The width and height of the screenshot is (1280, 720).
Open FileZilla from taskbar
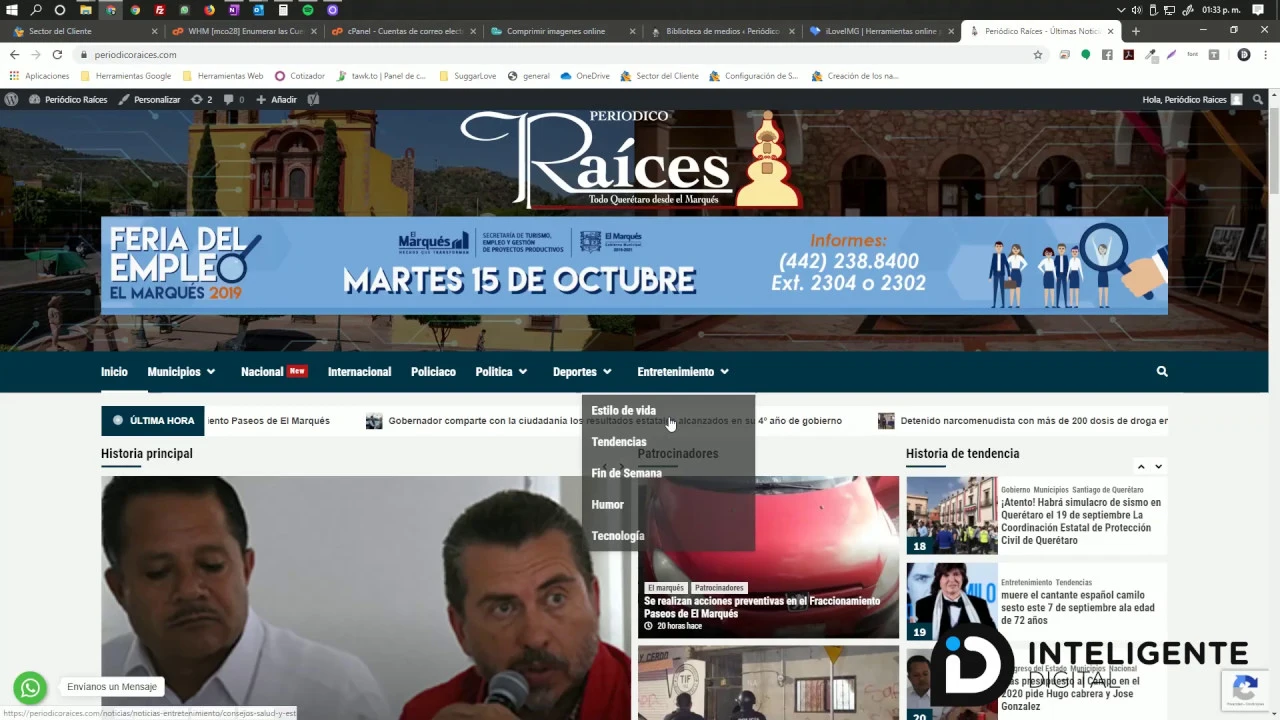[x=160, y=10]
